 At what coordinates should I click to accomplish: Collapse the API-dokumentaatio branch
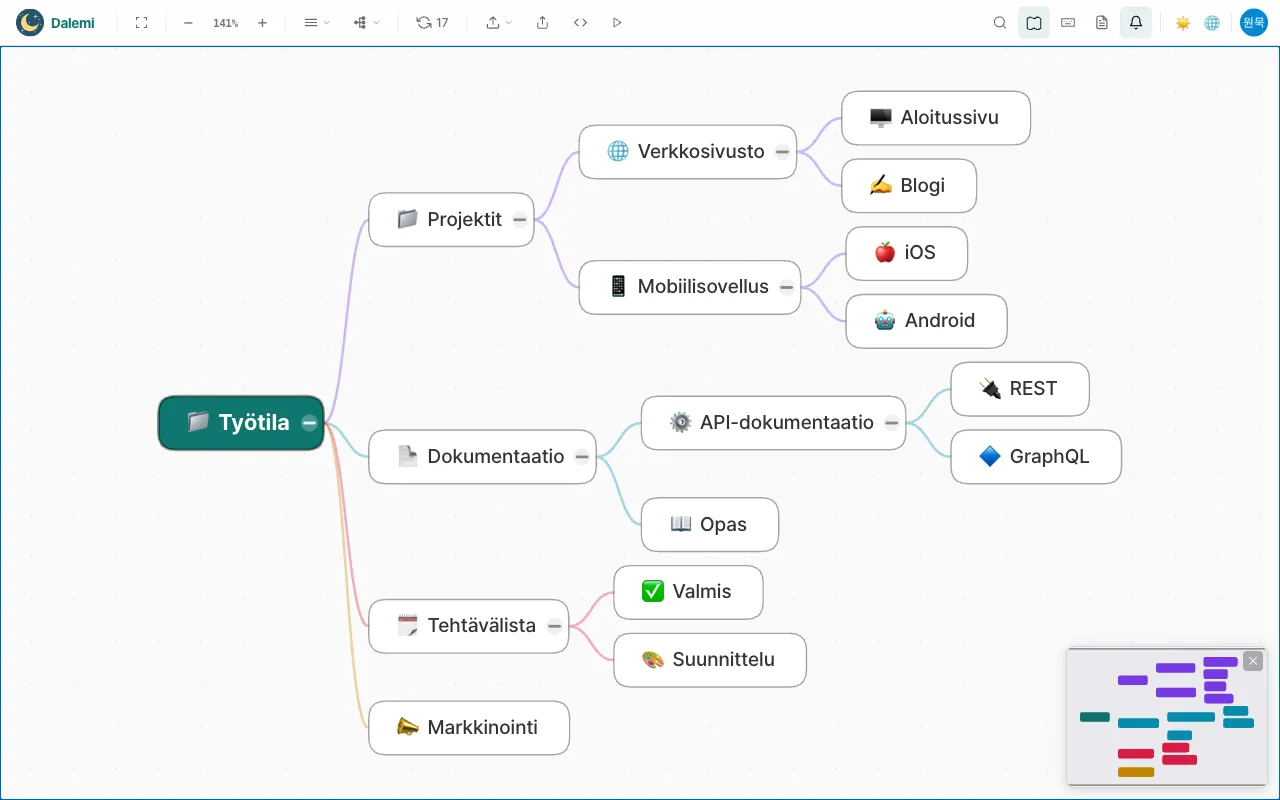(x=892, y=423)
